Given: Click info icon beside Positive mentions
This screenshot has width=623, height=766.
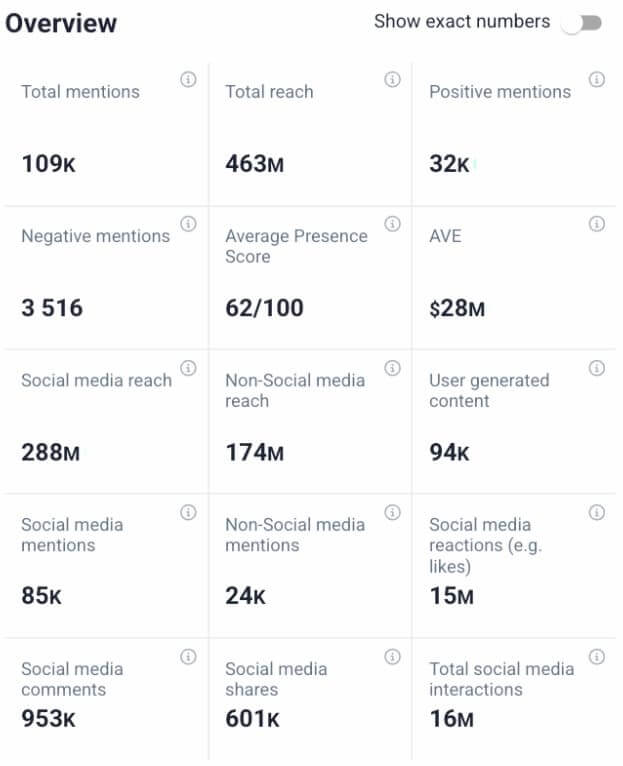Looking at the screenshot, I should (x=597, y=80).
